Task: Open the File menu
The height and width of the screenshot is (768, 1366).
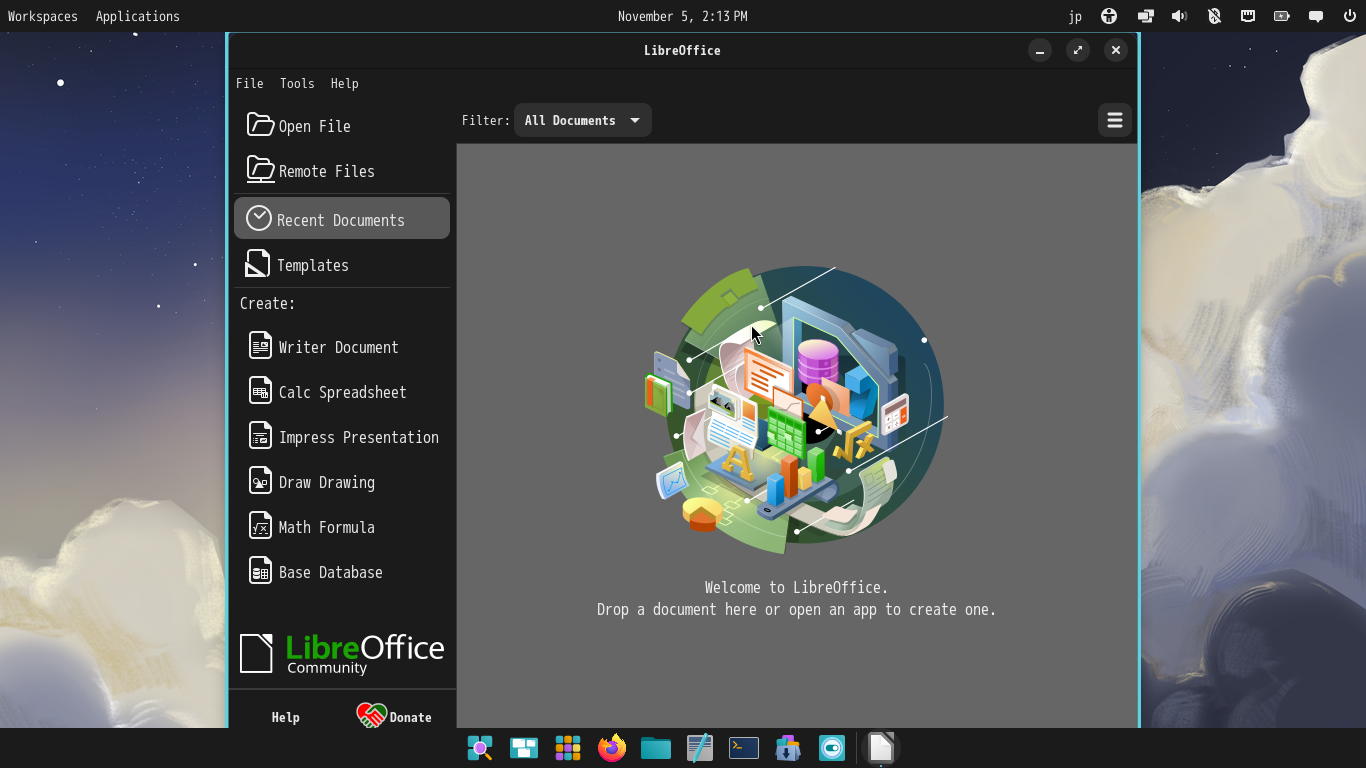Action: (249, 83)
